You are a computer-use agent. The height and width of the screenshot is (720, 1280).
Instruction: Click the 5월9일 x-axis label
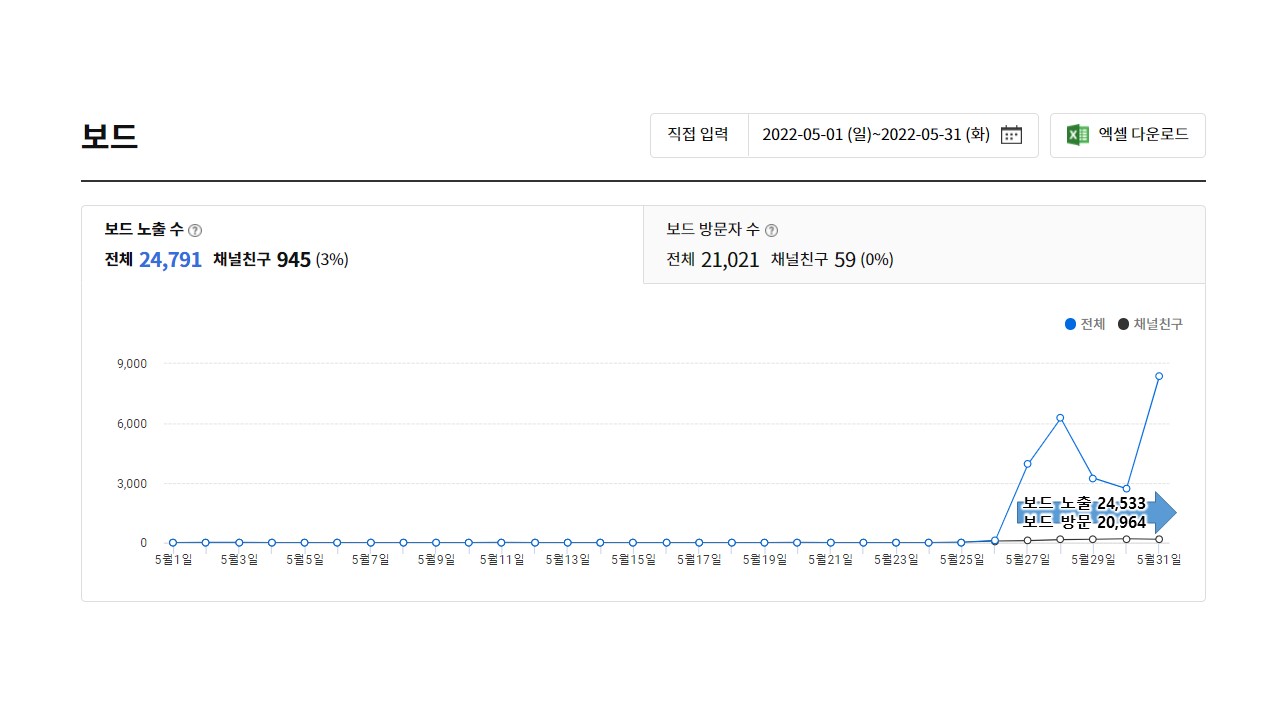click(436, 561)
